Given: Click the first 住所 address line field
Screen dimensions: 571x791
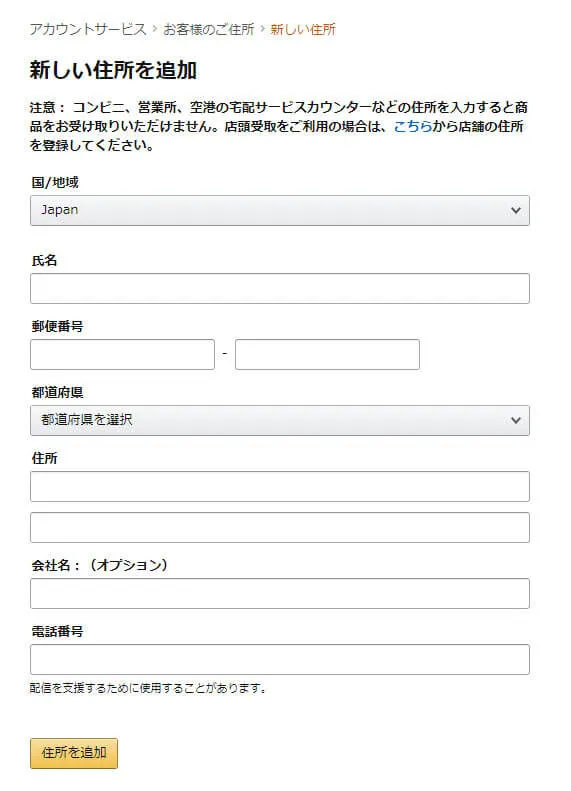Looking at the screenshot, I should pos(279,486).
